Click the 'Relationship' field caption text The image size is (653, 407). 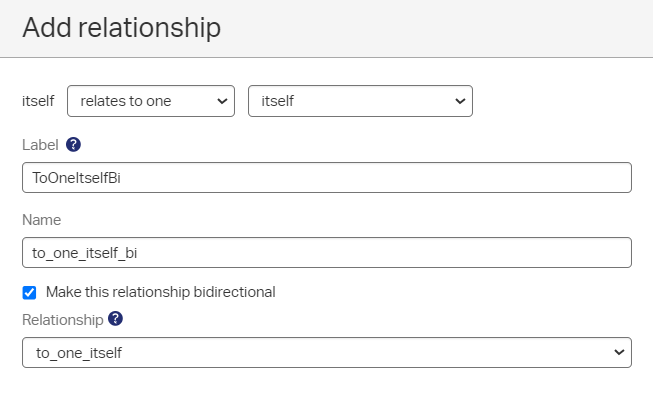tap(62, 319)
